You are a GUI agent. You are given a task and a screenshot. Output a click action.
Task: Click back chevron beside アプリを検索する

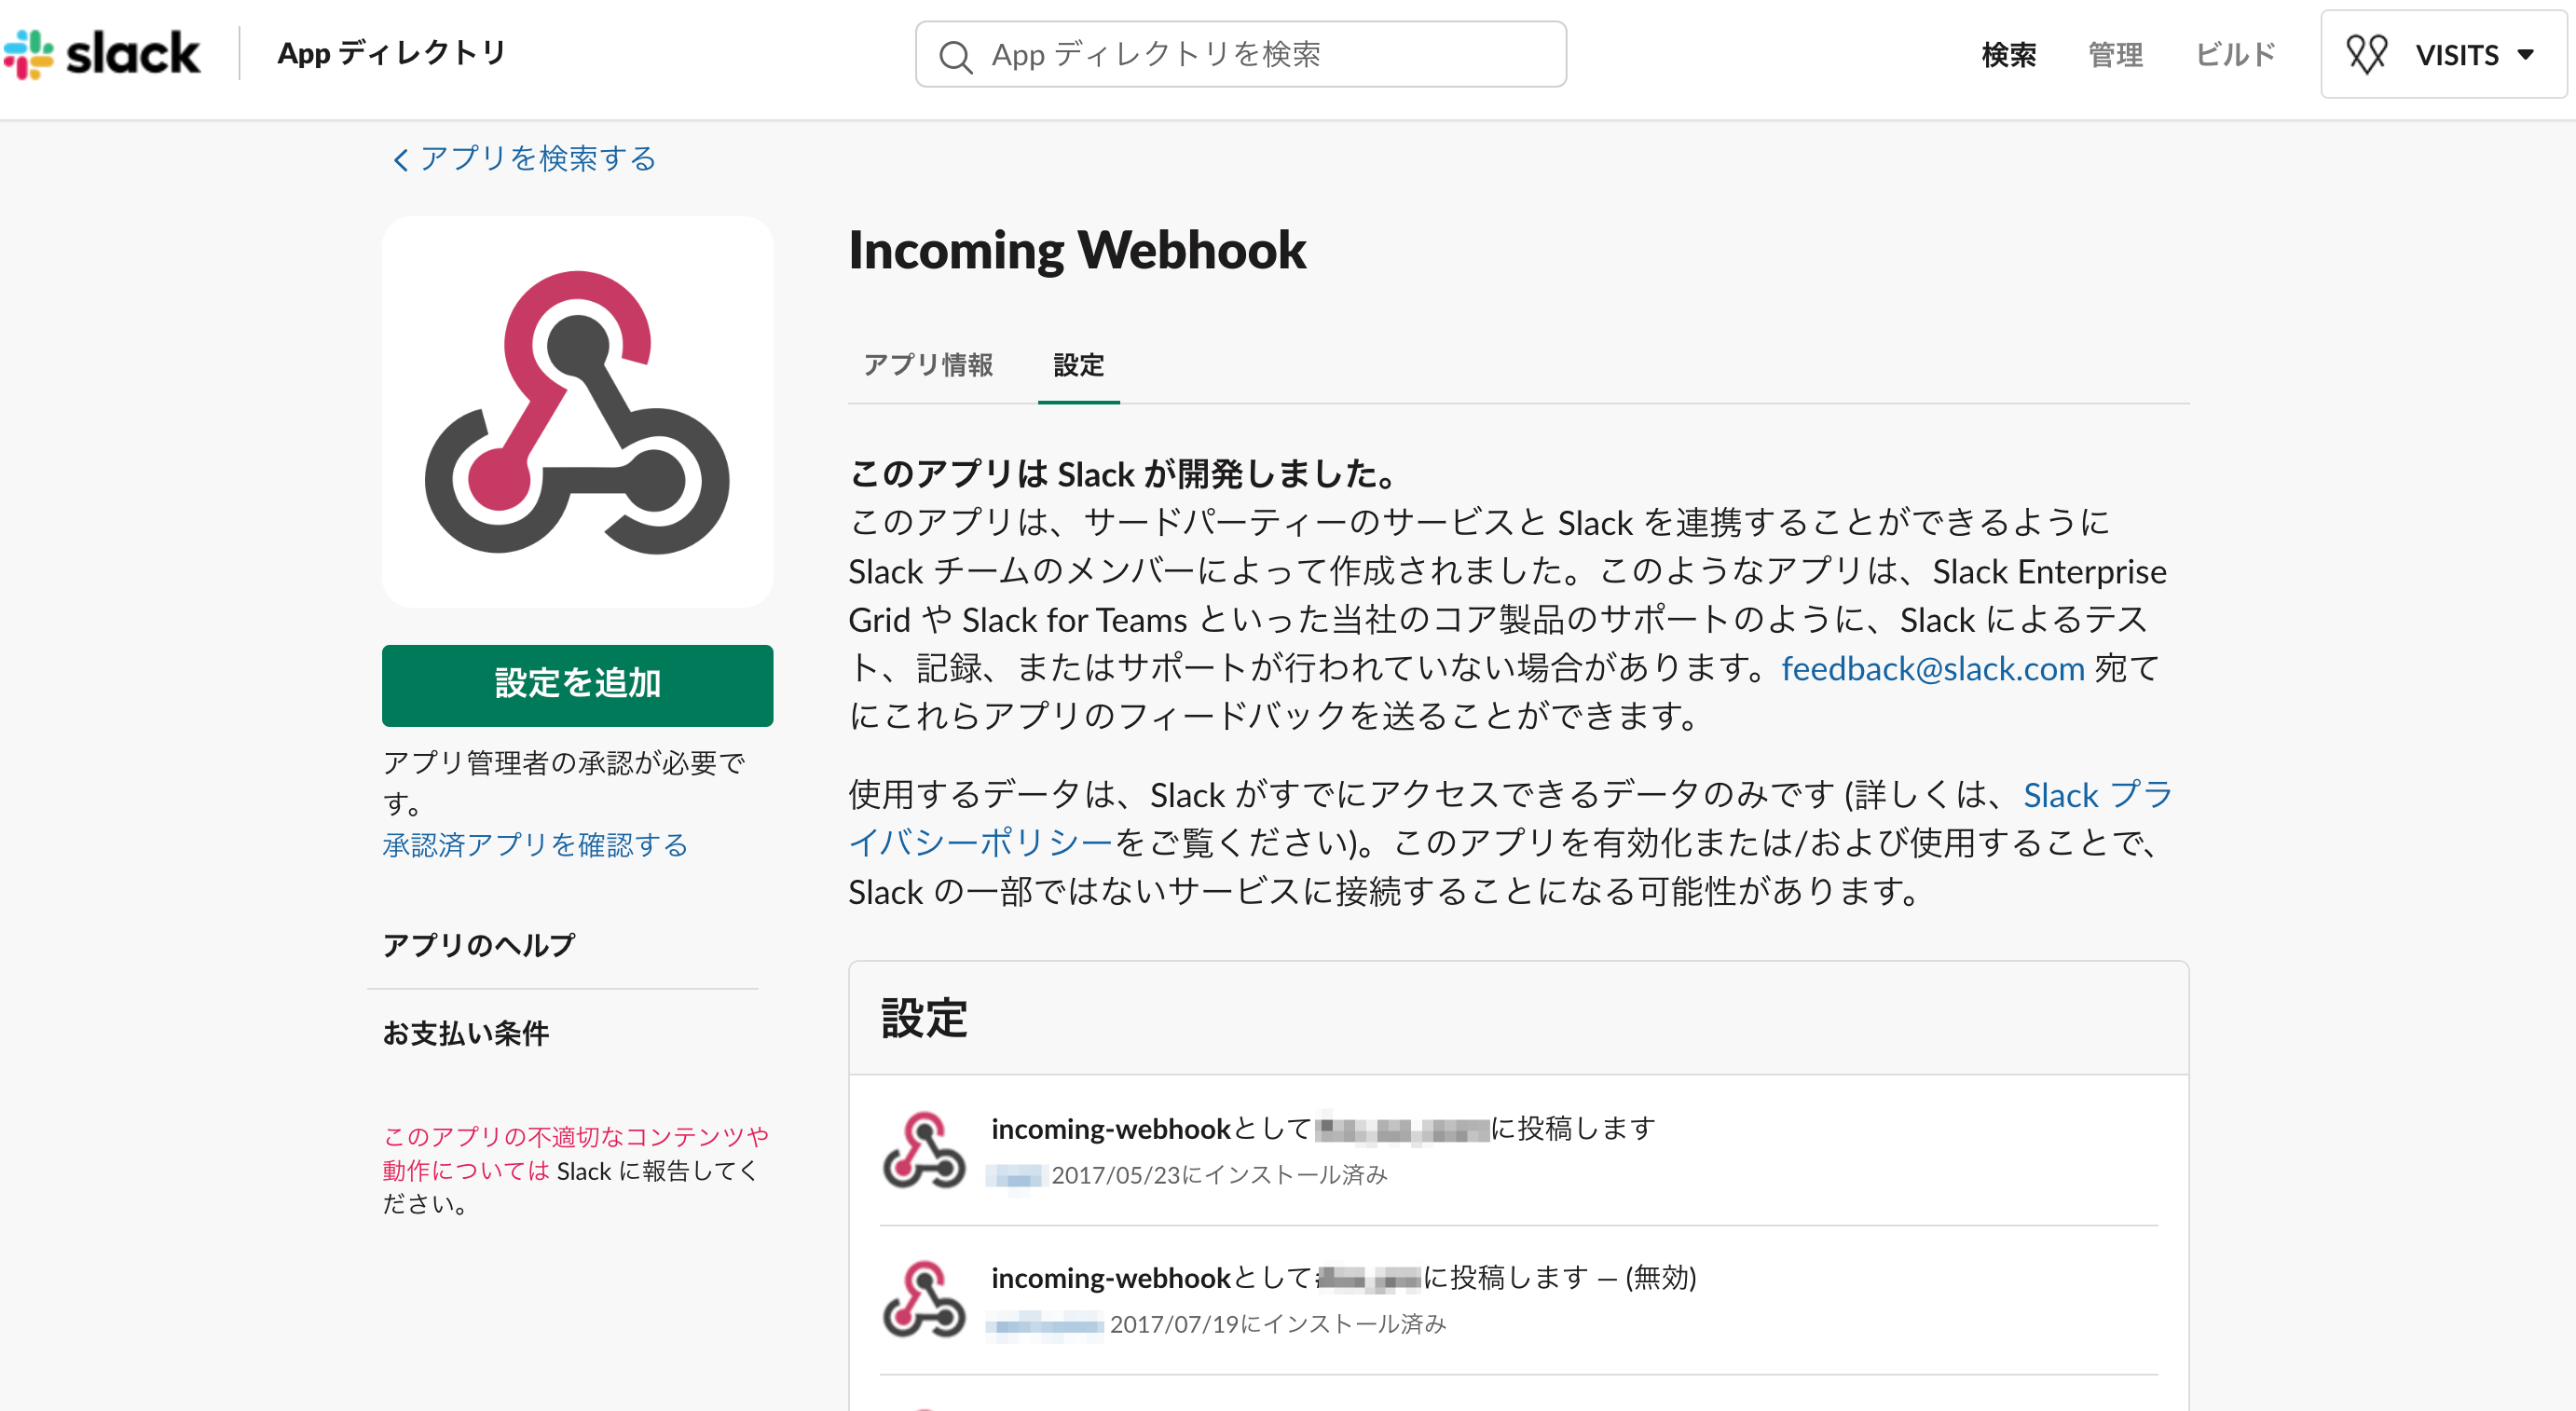[x=401, y=159]
